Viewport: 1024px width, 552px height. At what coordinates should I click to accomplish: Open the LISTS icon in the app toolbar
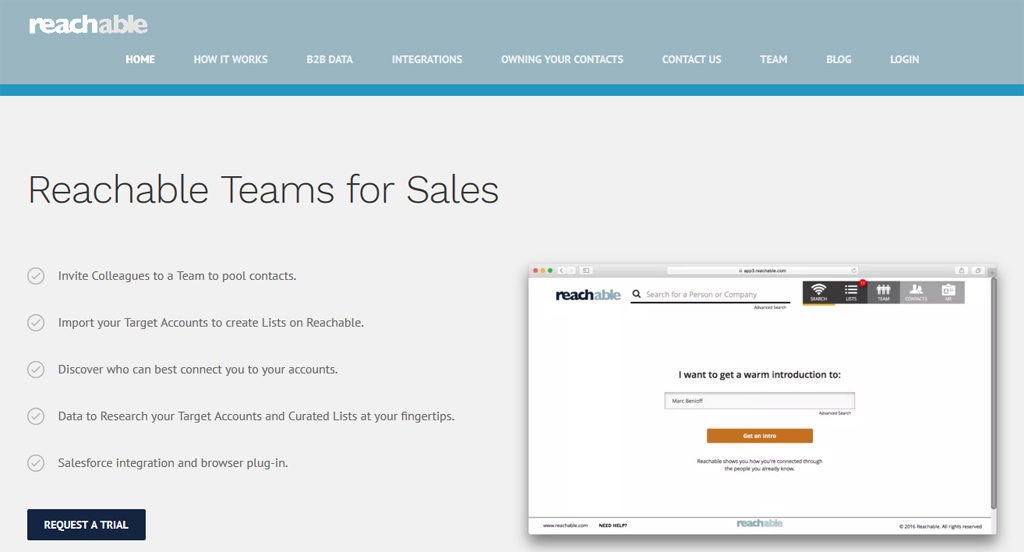[x=851, y=292]
